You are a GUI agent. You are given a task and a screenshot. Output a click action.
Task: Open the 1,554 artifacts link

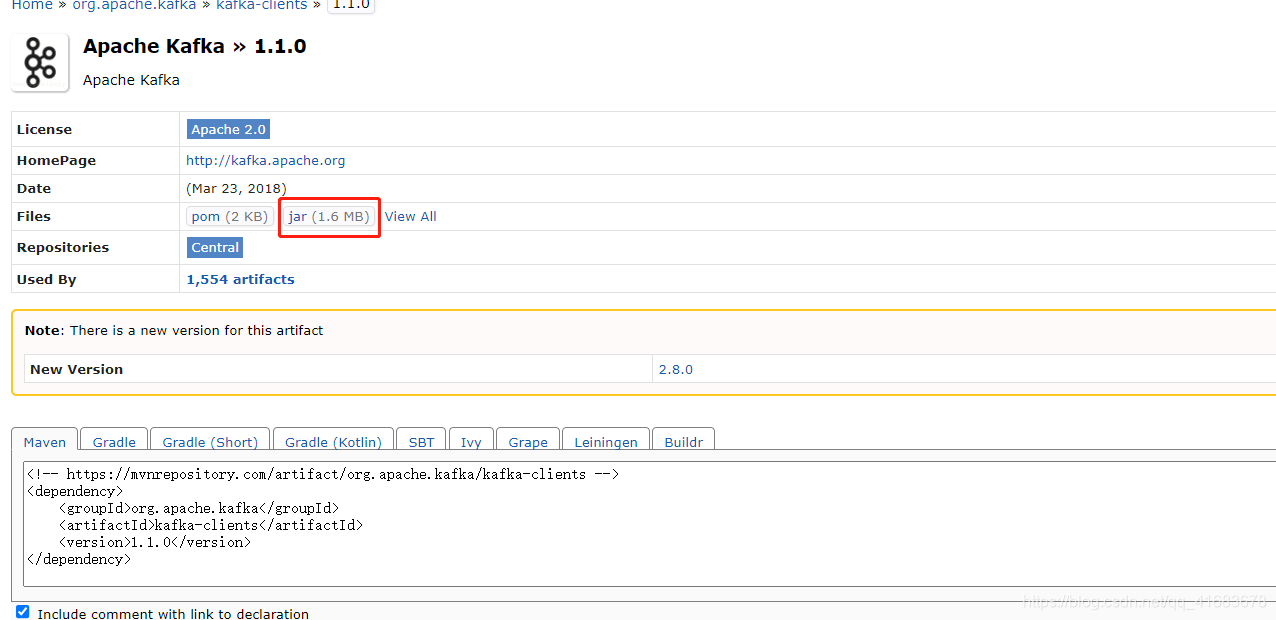(x=240, y=279)
